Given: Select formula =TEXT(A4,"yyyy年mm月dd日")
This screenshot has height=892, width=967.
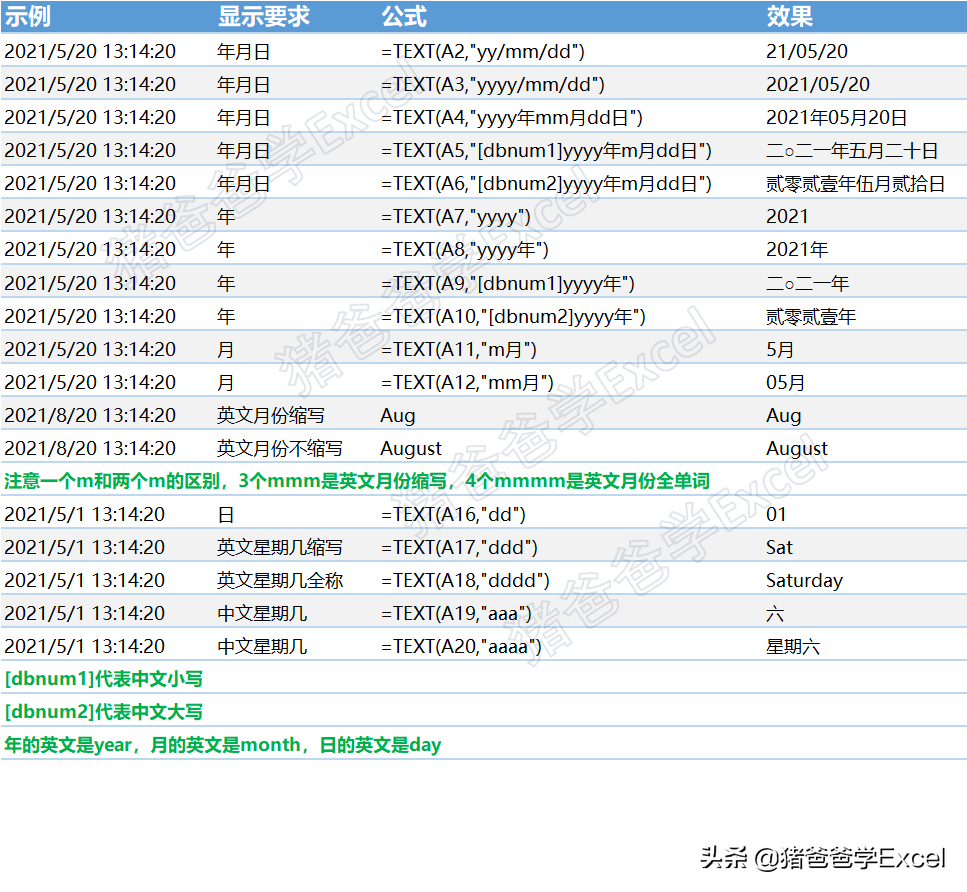Looking at the screenshot, I should (x=511, y=117).
